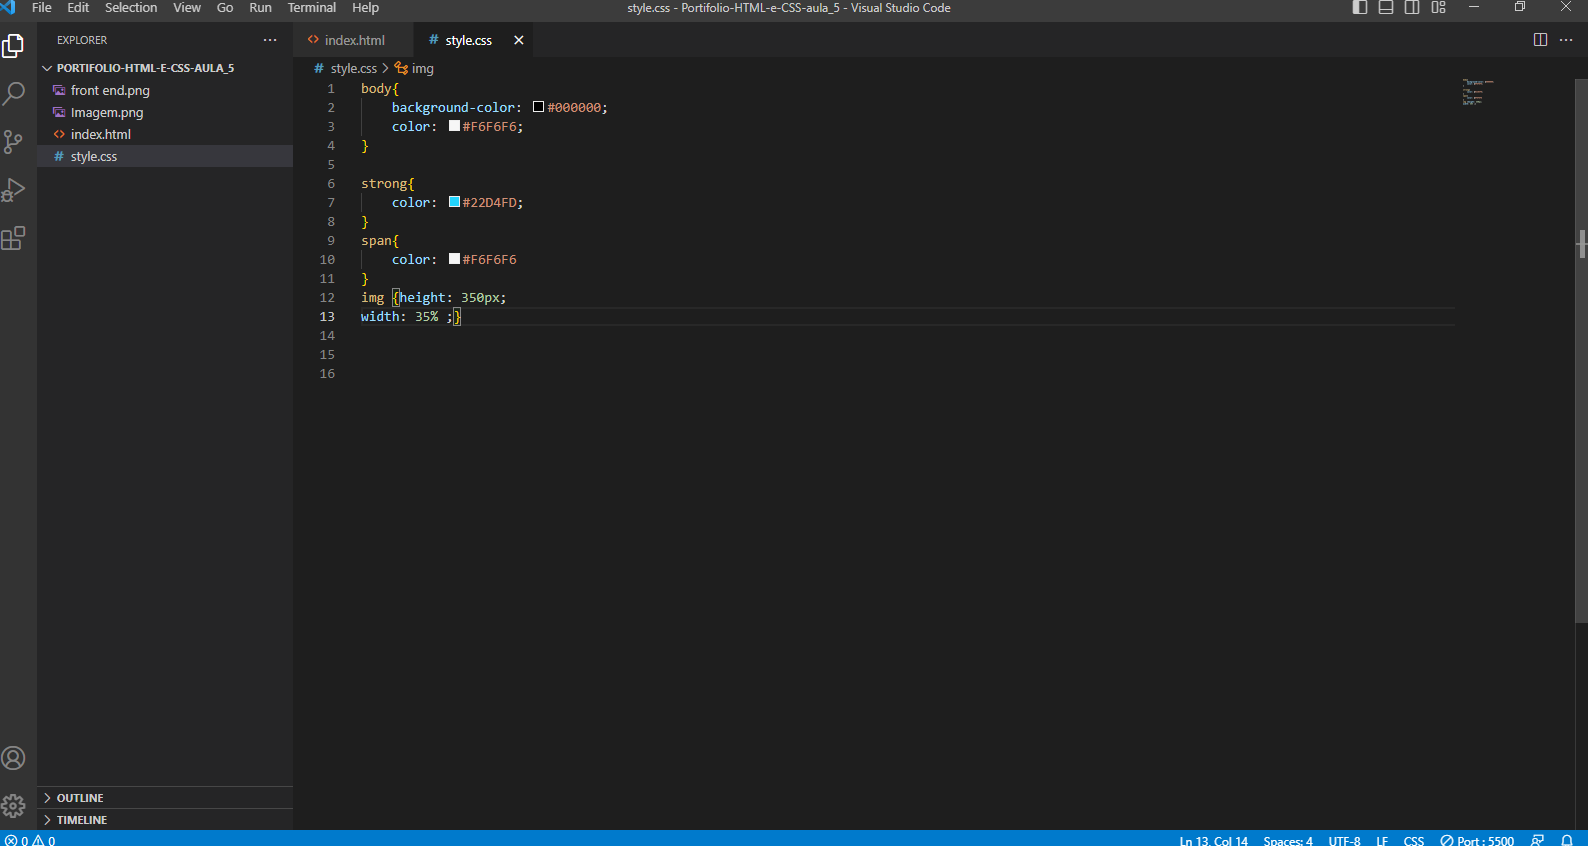Open the Search view in activity bar
The height and width of the screenshot is (846, 1588).
[14, 94]
